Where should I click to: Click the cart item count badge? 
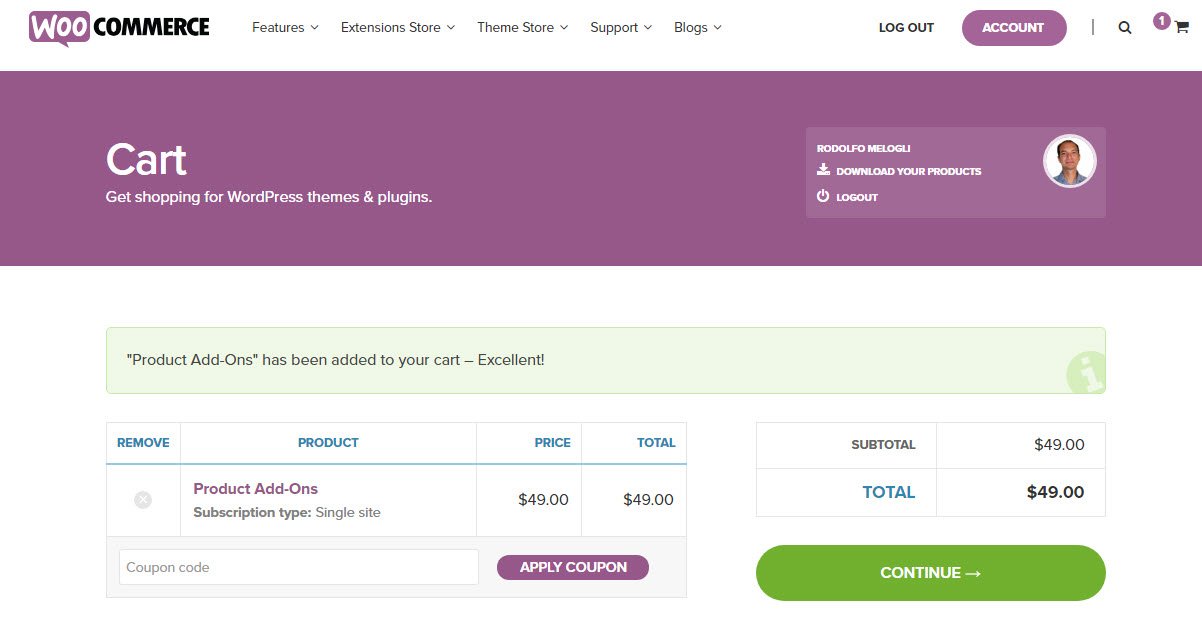(x=1161, y=20)
